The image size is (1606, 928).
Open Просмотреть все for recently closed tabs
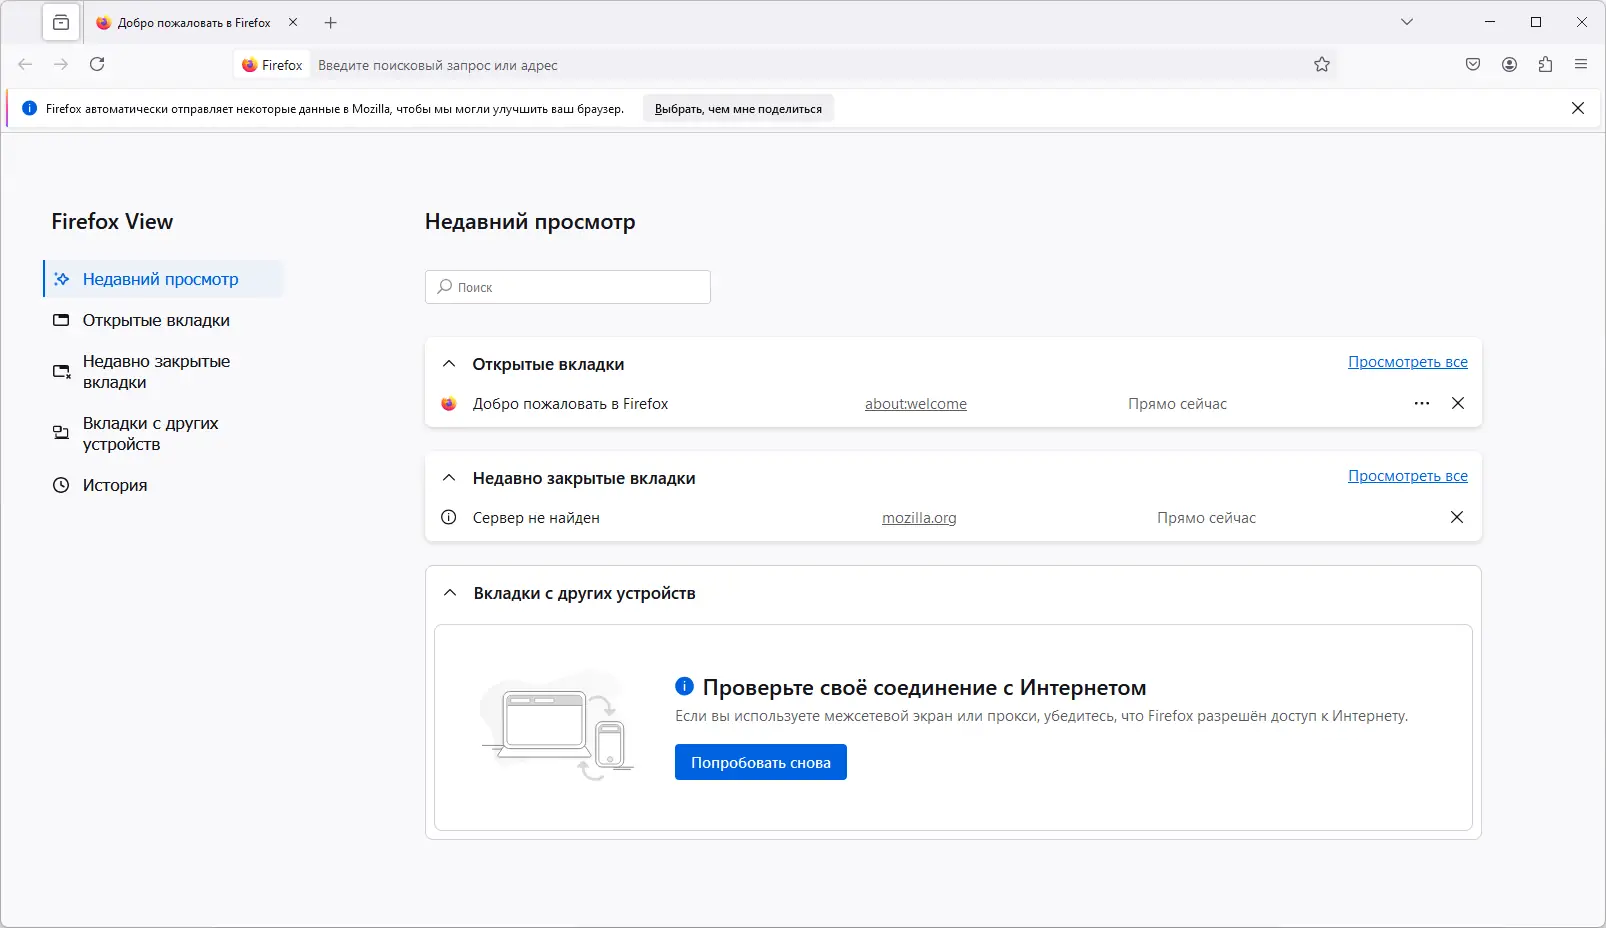pos(1408,476)
